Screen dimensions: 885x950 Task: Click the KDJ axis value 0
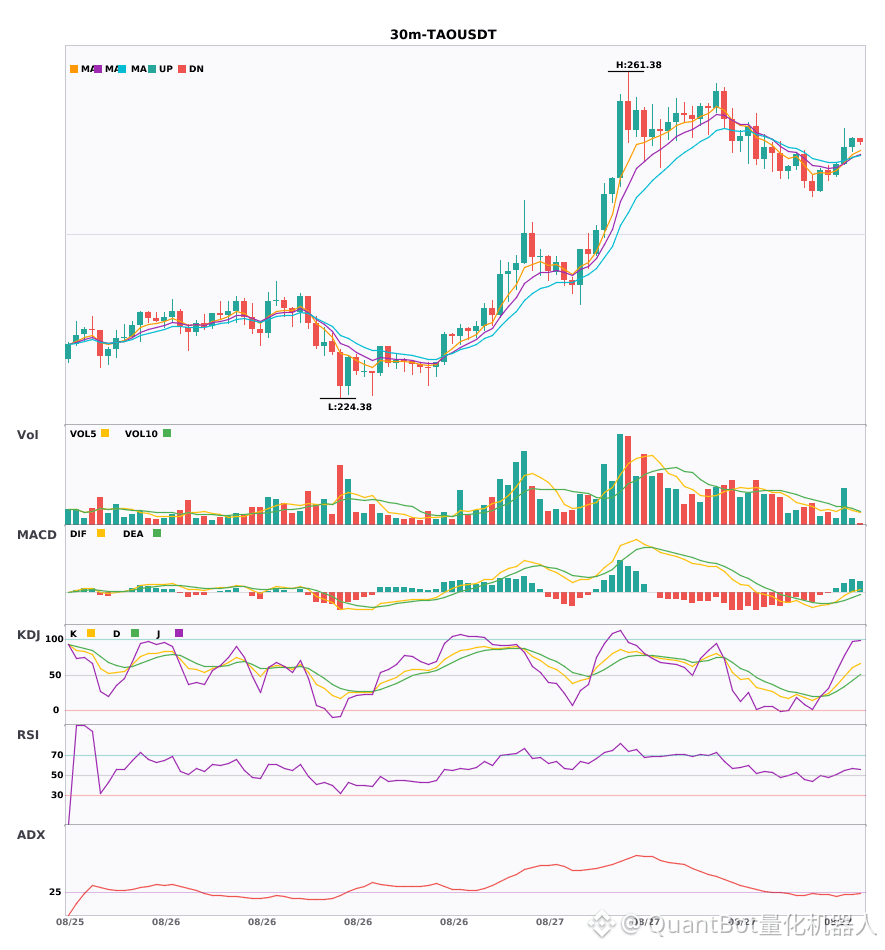click(x=56, y=710)
